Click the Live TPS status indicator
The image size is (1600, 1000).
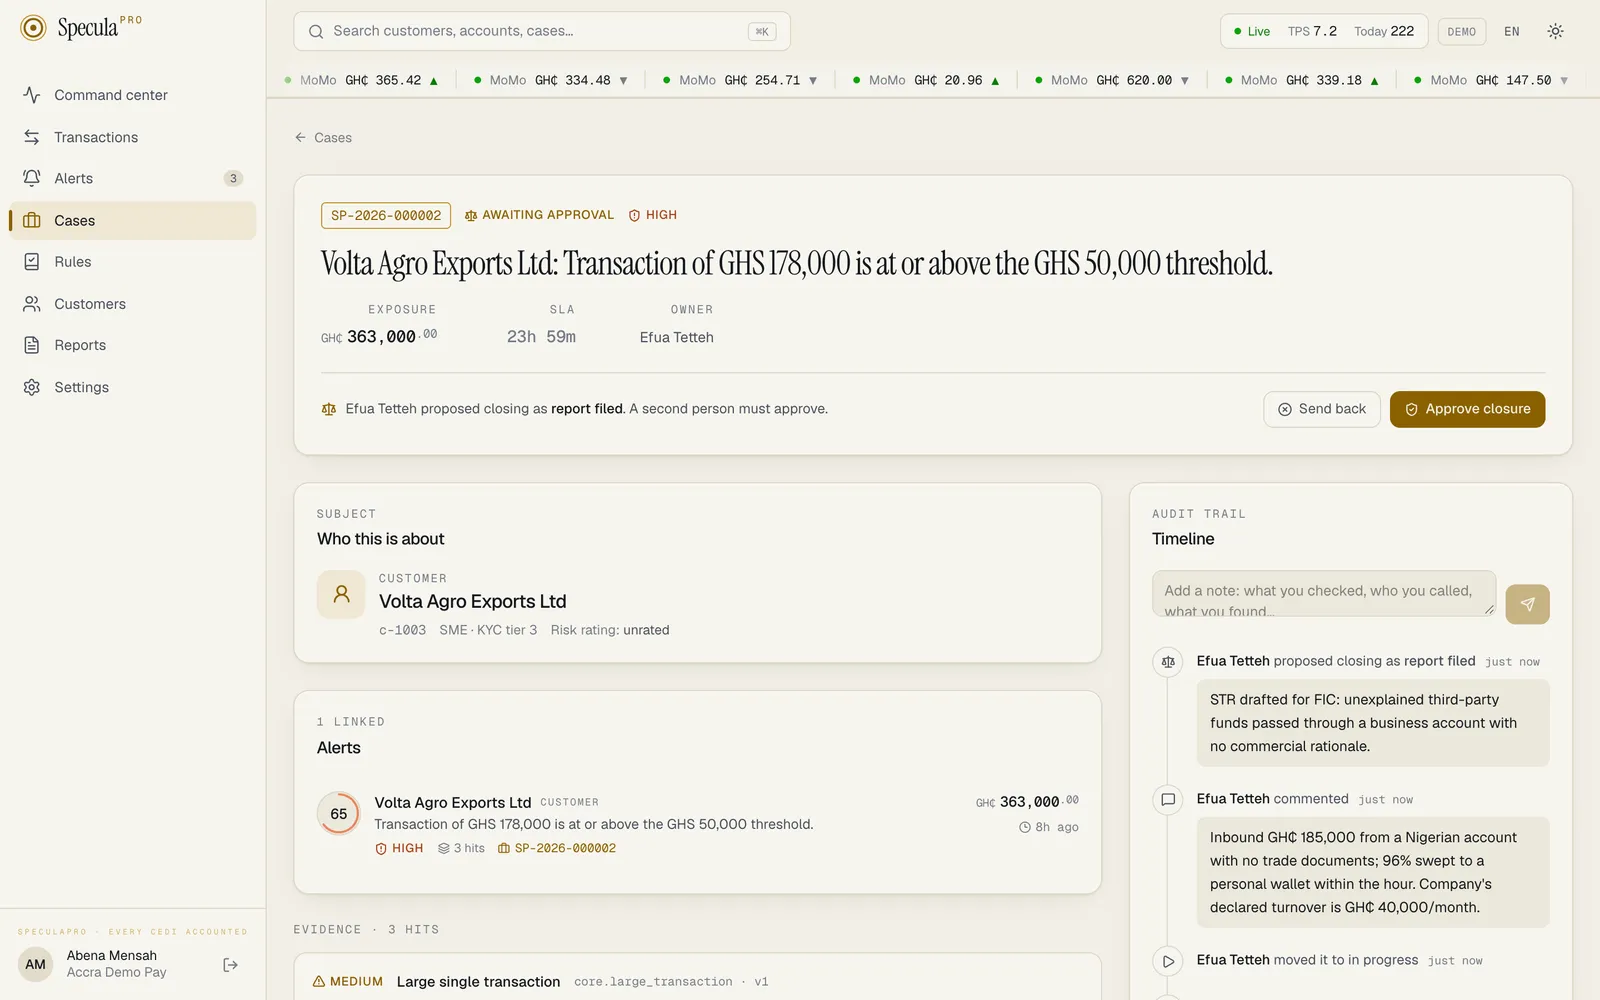1323,31
